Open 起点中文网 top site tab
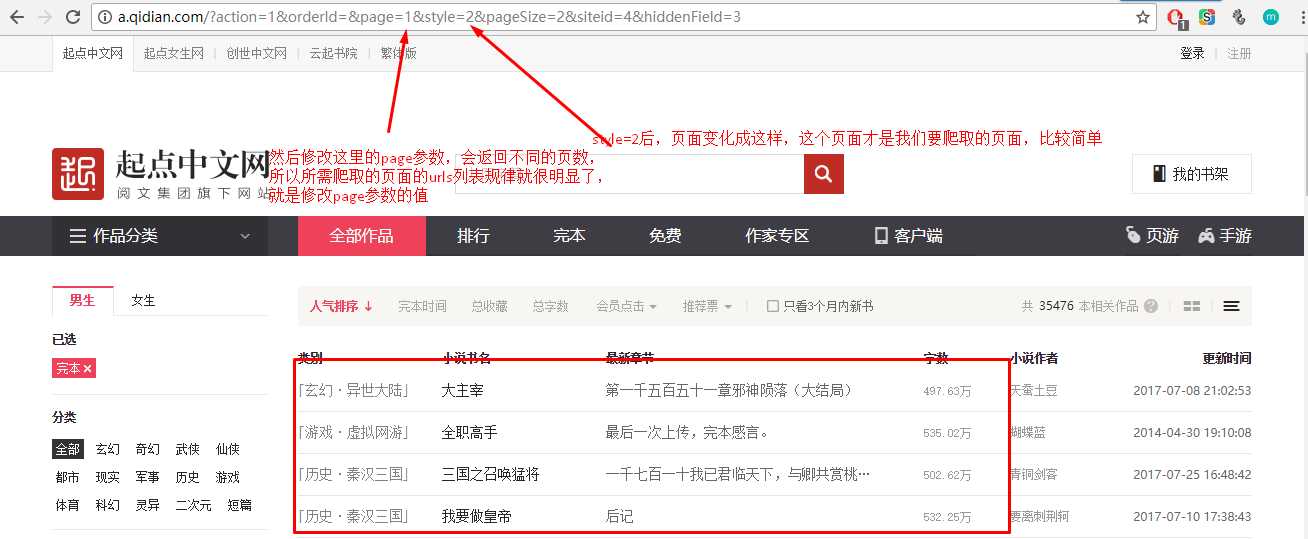Image resolution: width=1308 pixels, height=539 pixels. point(92,53)
